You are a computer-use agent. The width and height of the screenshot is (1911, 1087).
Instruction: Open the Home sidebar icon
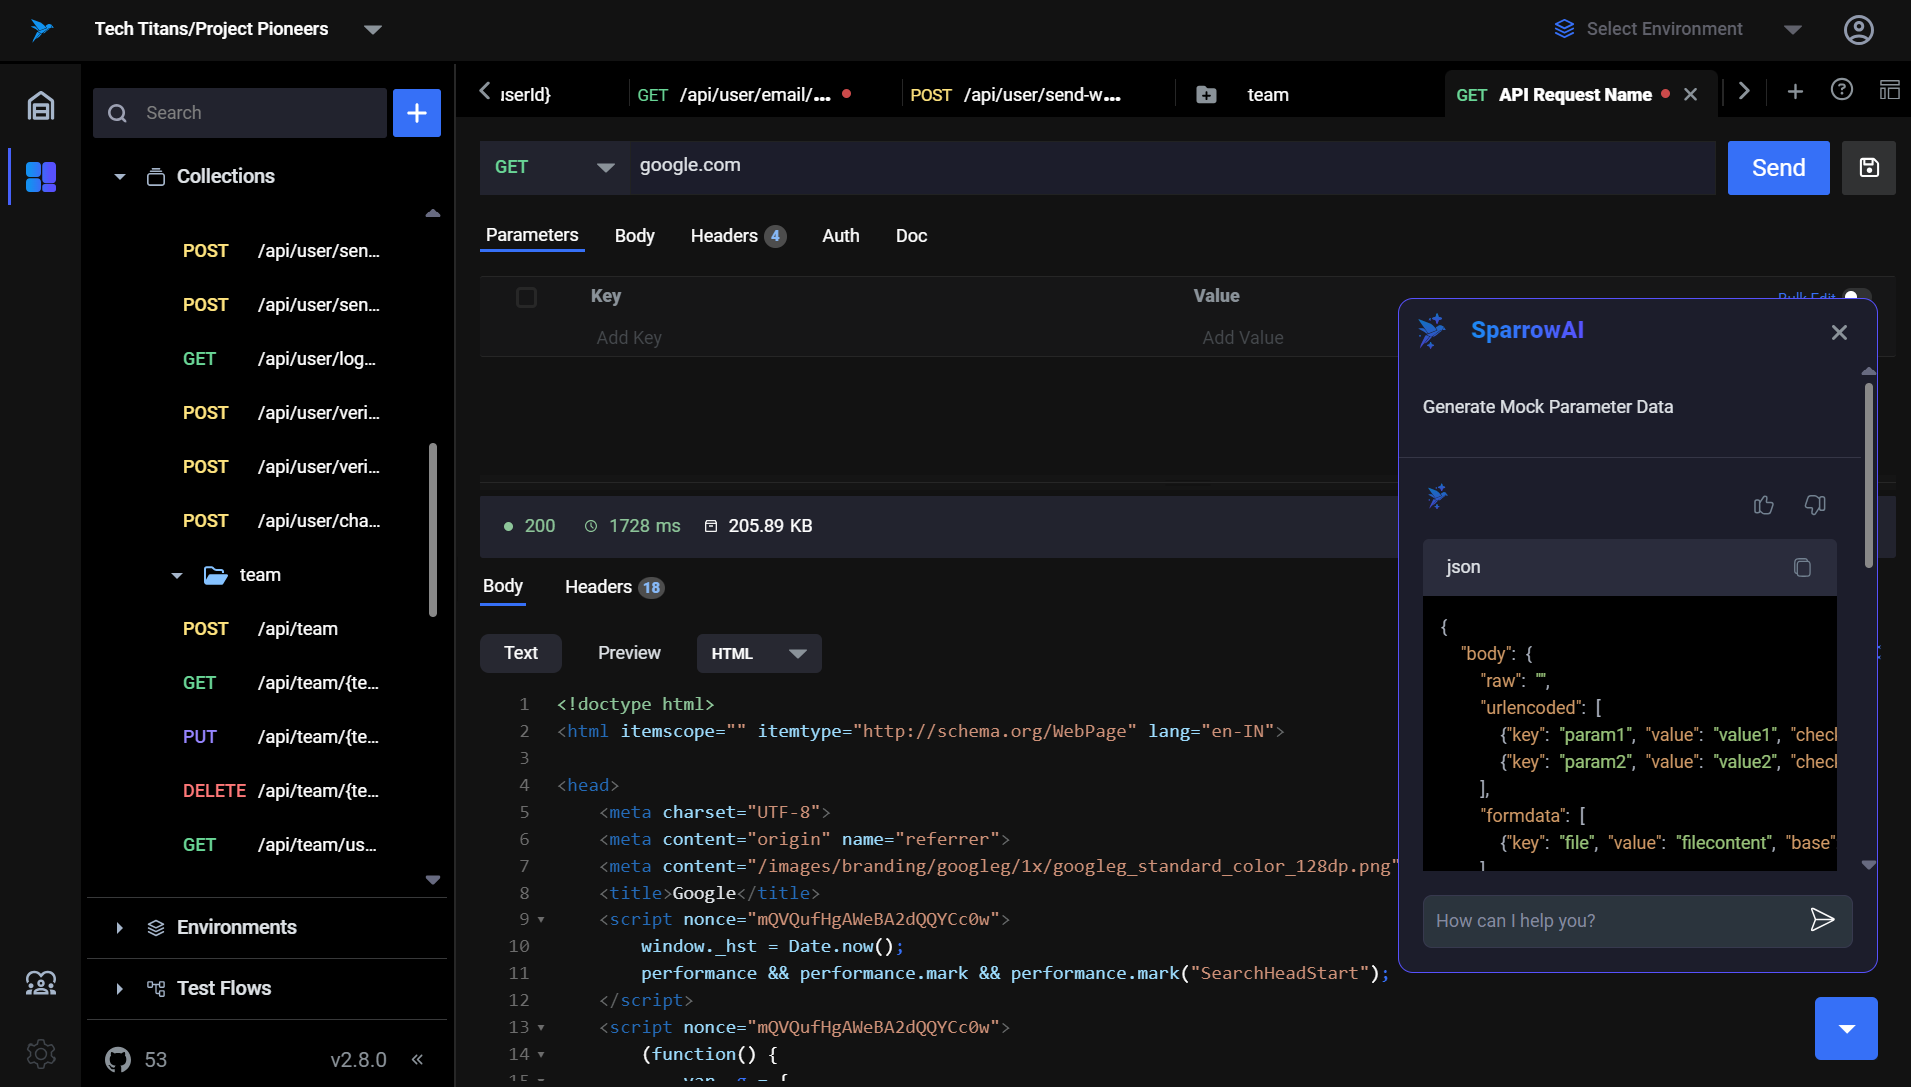[41, 105]
